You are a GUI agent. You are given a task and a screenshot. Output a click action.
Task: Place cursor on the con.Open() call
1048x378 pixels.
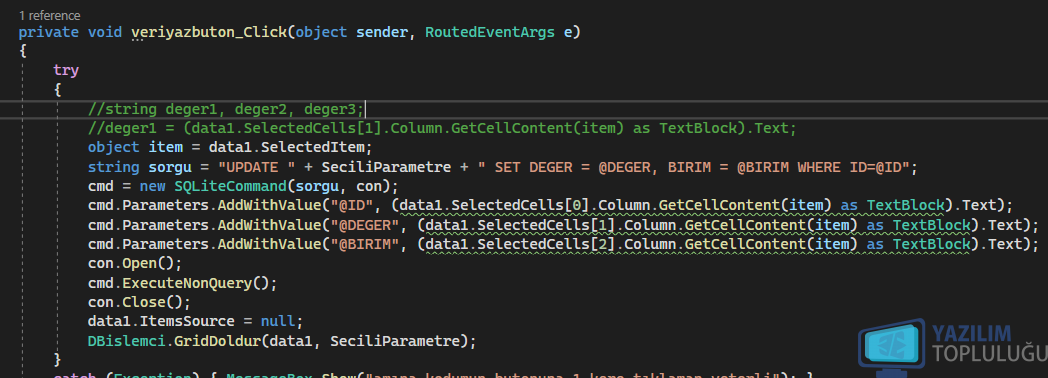pos(126,263)
